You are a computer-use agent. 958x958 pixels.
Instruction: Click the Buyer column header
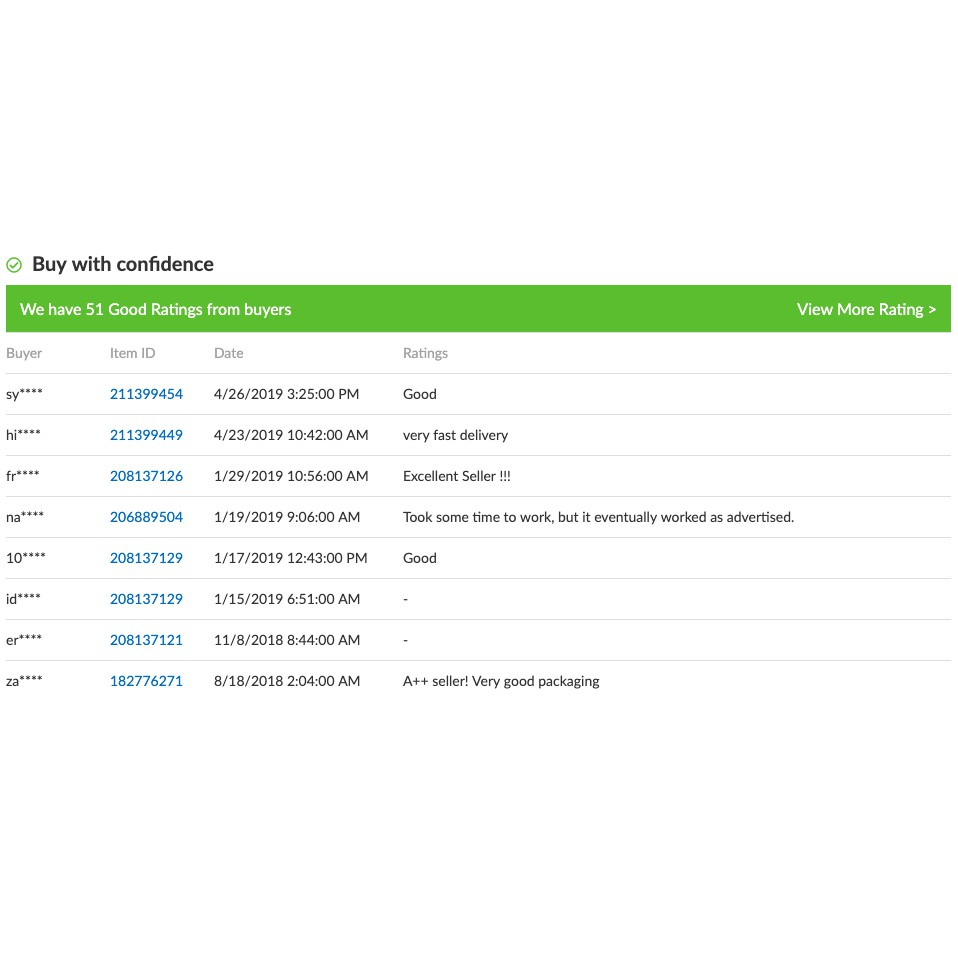pyautogui.click(x=24, y=353)
